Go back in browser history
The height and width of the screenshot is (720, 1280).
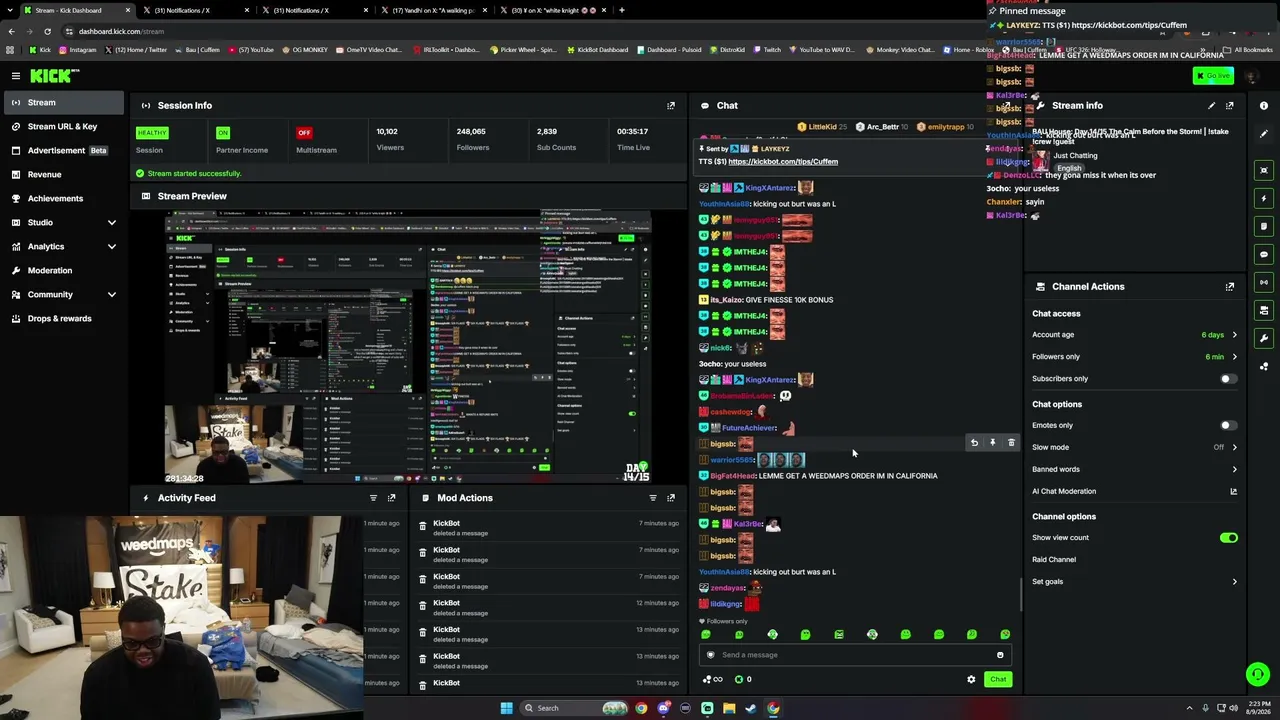pyautogui.click(x=11, y=31)
